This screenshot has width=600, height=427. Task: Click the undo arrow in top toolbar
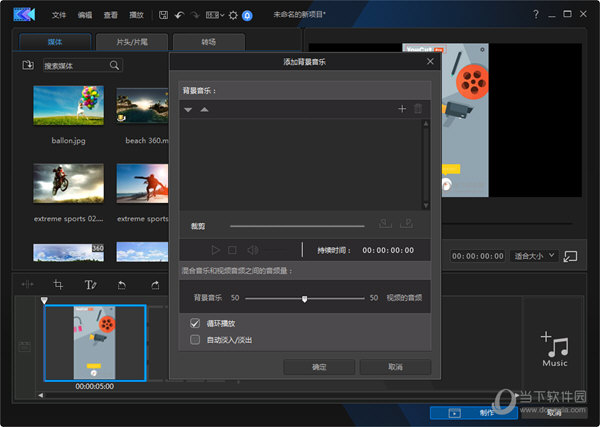[178, 15]
